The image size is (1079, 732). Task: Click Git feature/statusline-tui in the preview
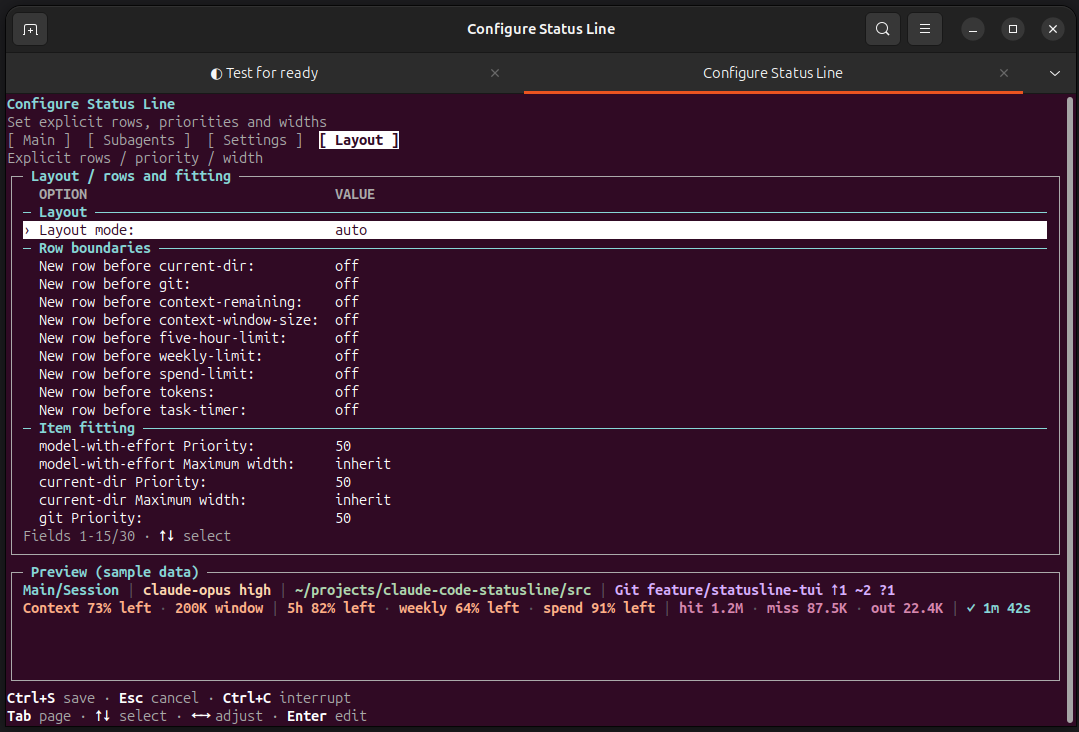click(x=718, y=590)
